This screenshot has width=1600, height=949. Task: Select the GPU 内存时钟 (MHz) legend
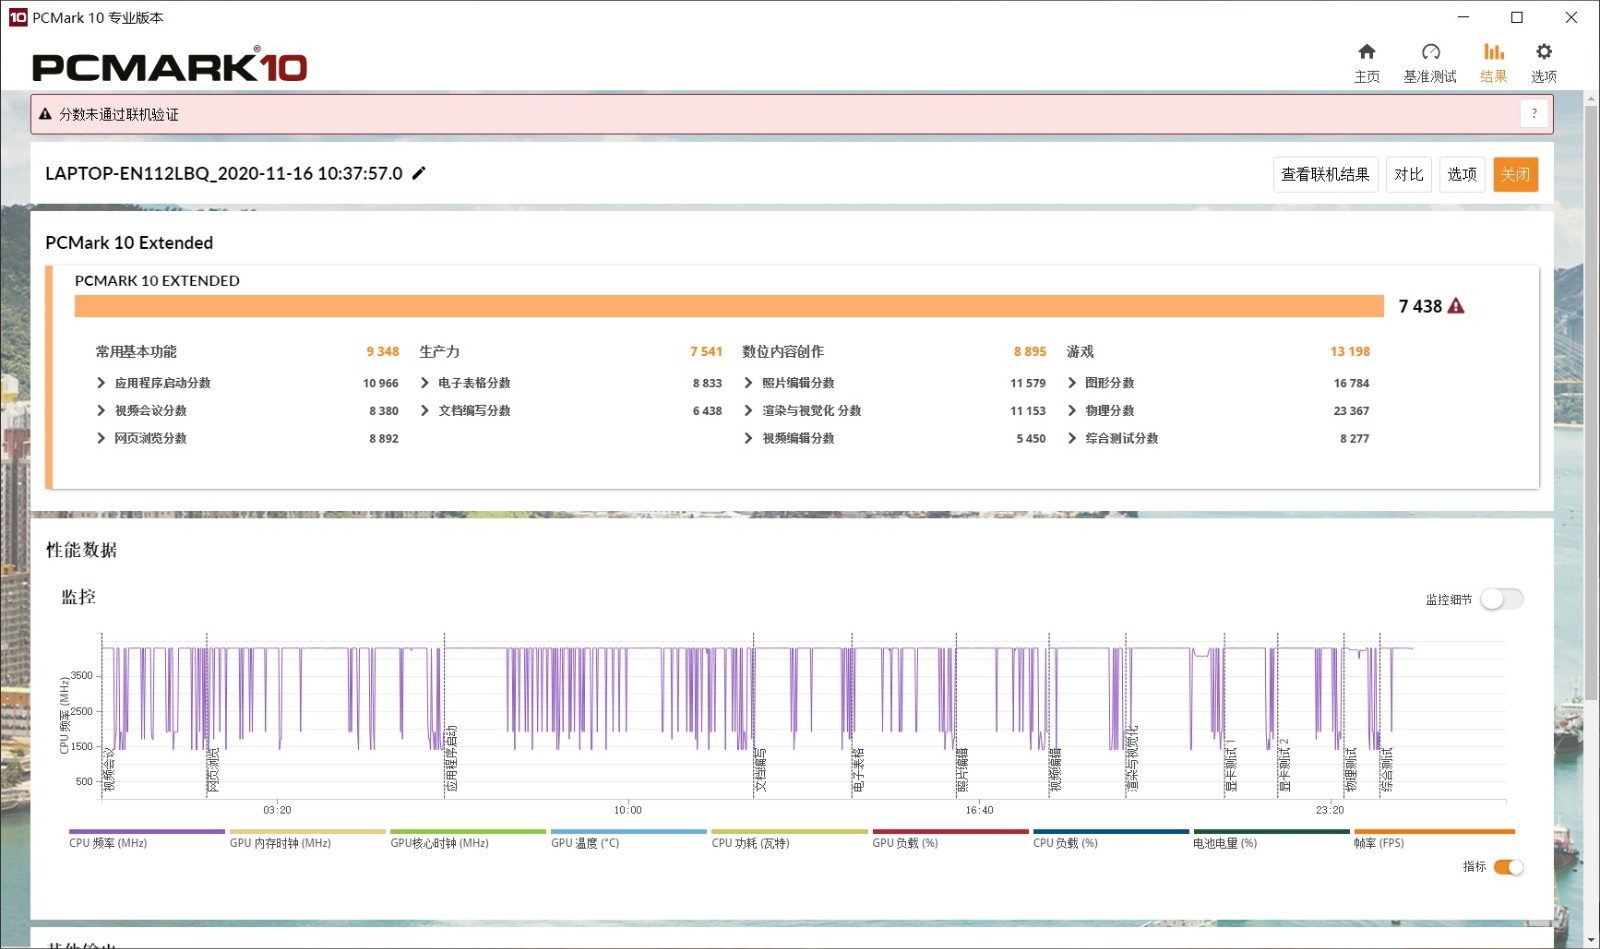pyautogui.click(x=307, y=838)
